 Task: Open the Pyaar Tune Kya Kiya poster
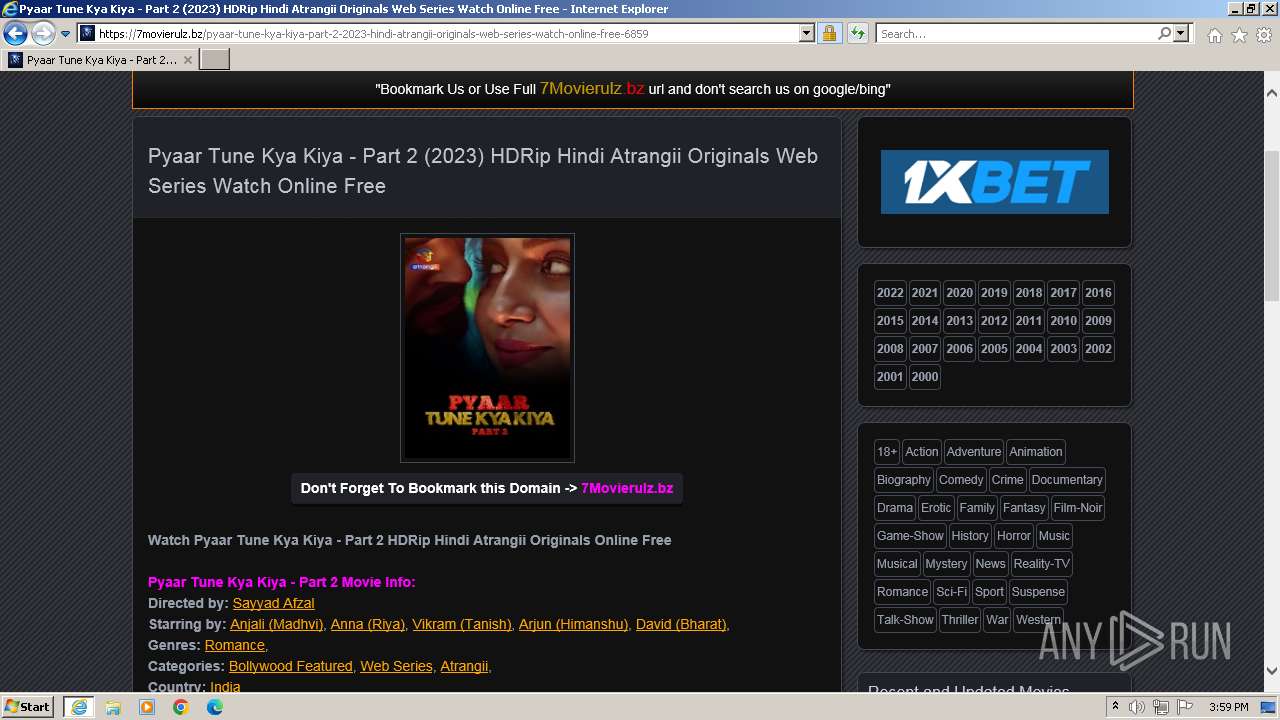[487, 348]
